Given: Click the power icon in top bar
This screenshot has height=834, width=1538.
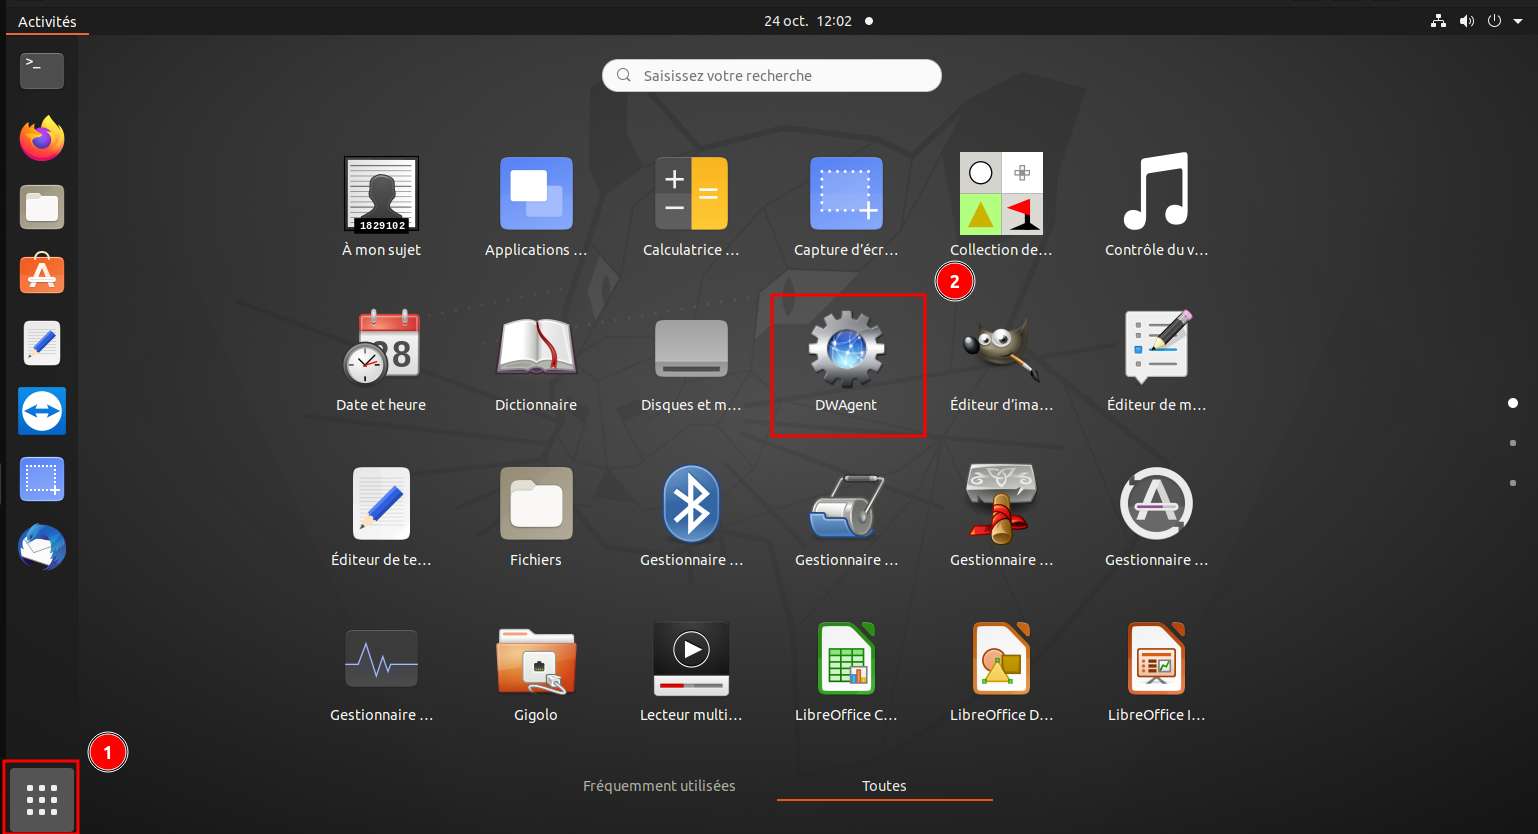Looking at the screenshot, I should pyautogui.click(x=1494, y=21).
